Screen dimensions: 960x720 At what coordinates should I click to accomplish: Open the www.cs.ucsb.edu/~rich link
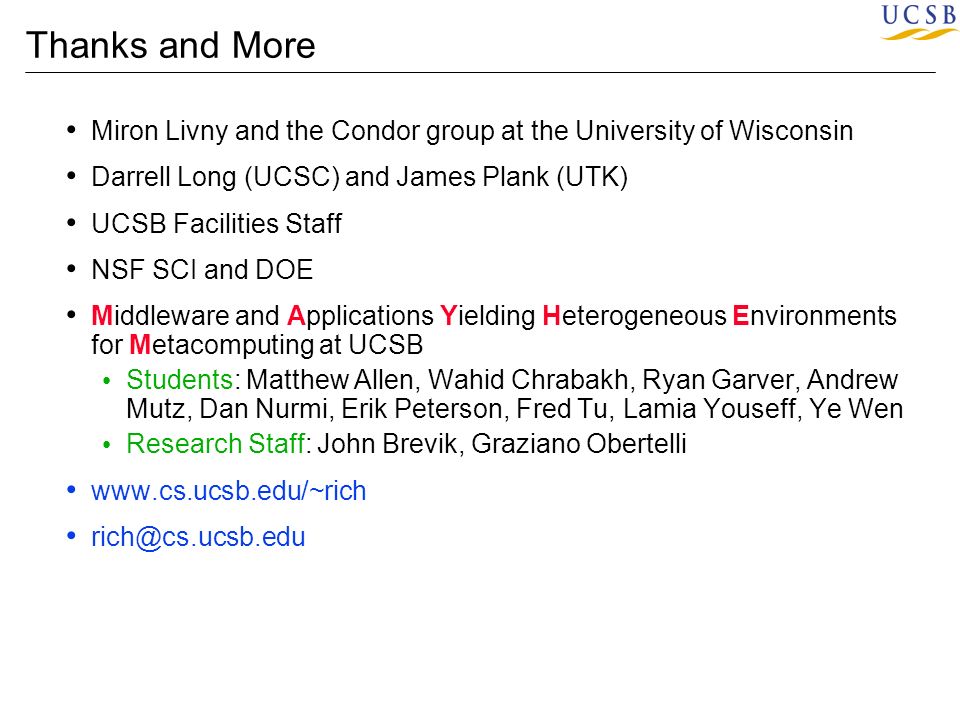click(228, 491)
